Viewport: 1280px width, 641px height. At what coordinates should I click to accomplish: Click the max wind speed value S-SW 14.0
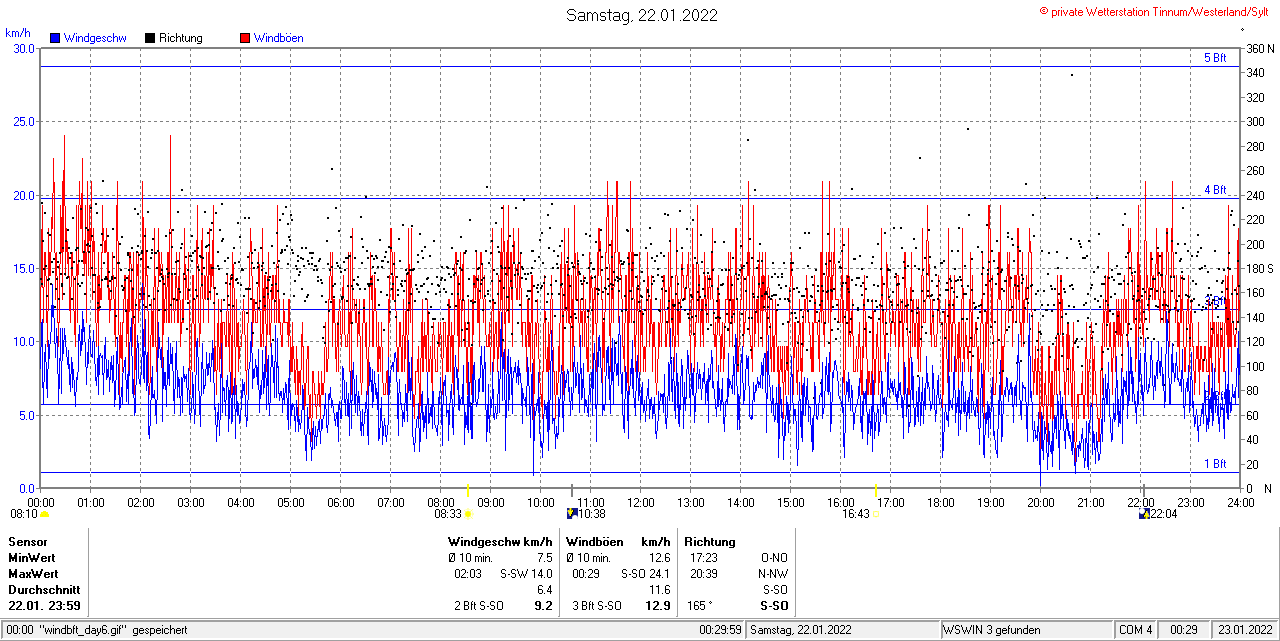(526, 573)
